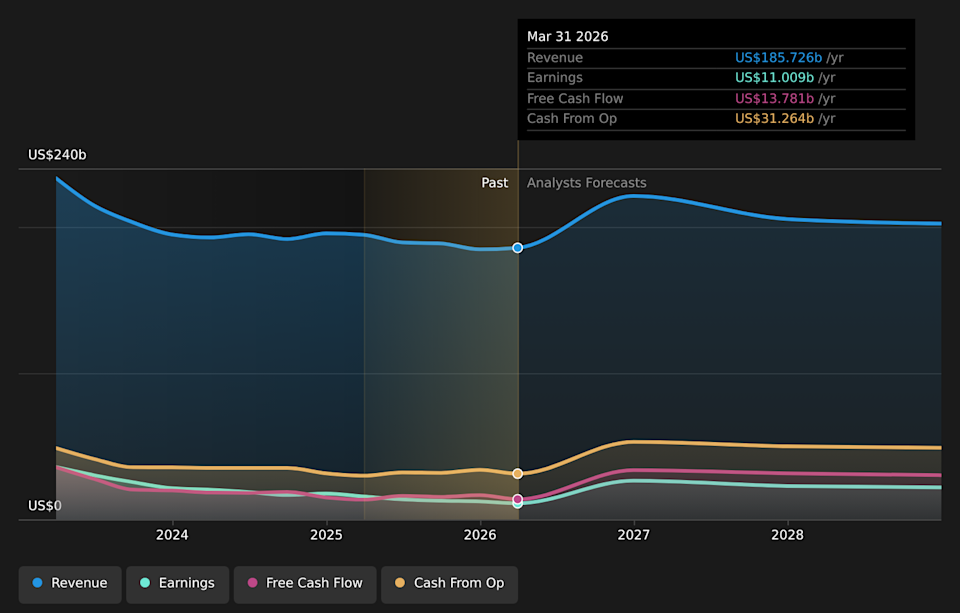Select the 2027 x-axis label
The image size is (960, 613).
(634, 535)
